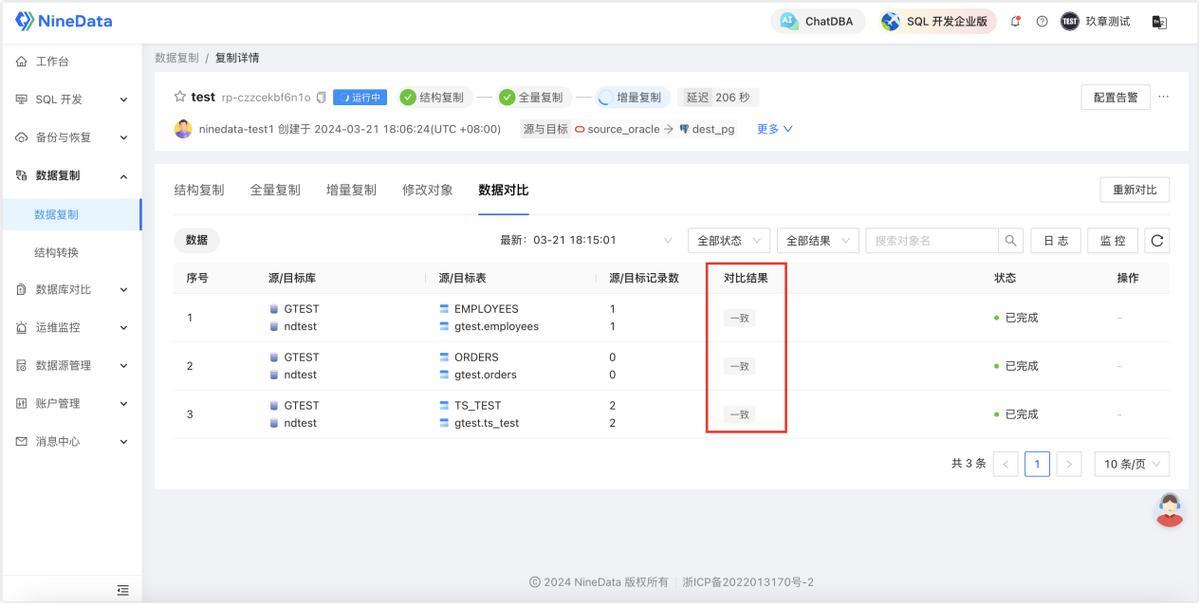The height and width of the screenshot is (604, 1200).
Task: Click 重新对比 button
Action: pos(1134,189)
